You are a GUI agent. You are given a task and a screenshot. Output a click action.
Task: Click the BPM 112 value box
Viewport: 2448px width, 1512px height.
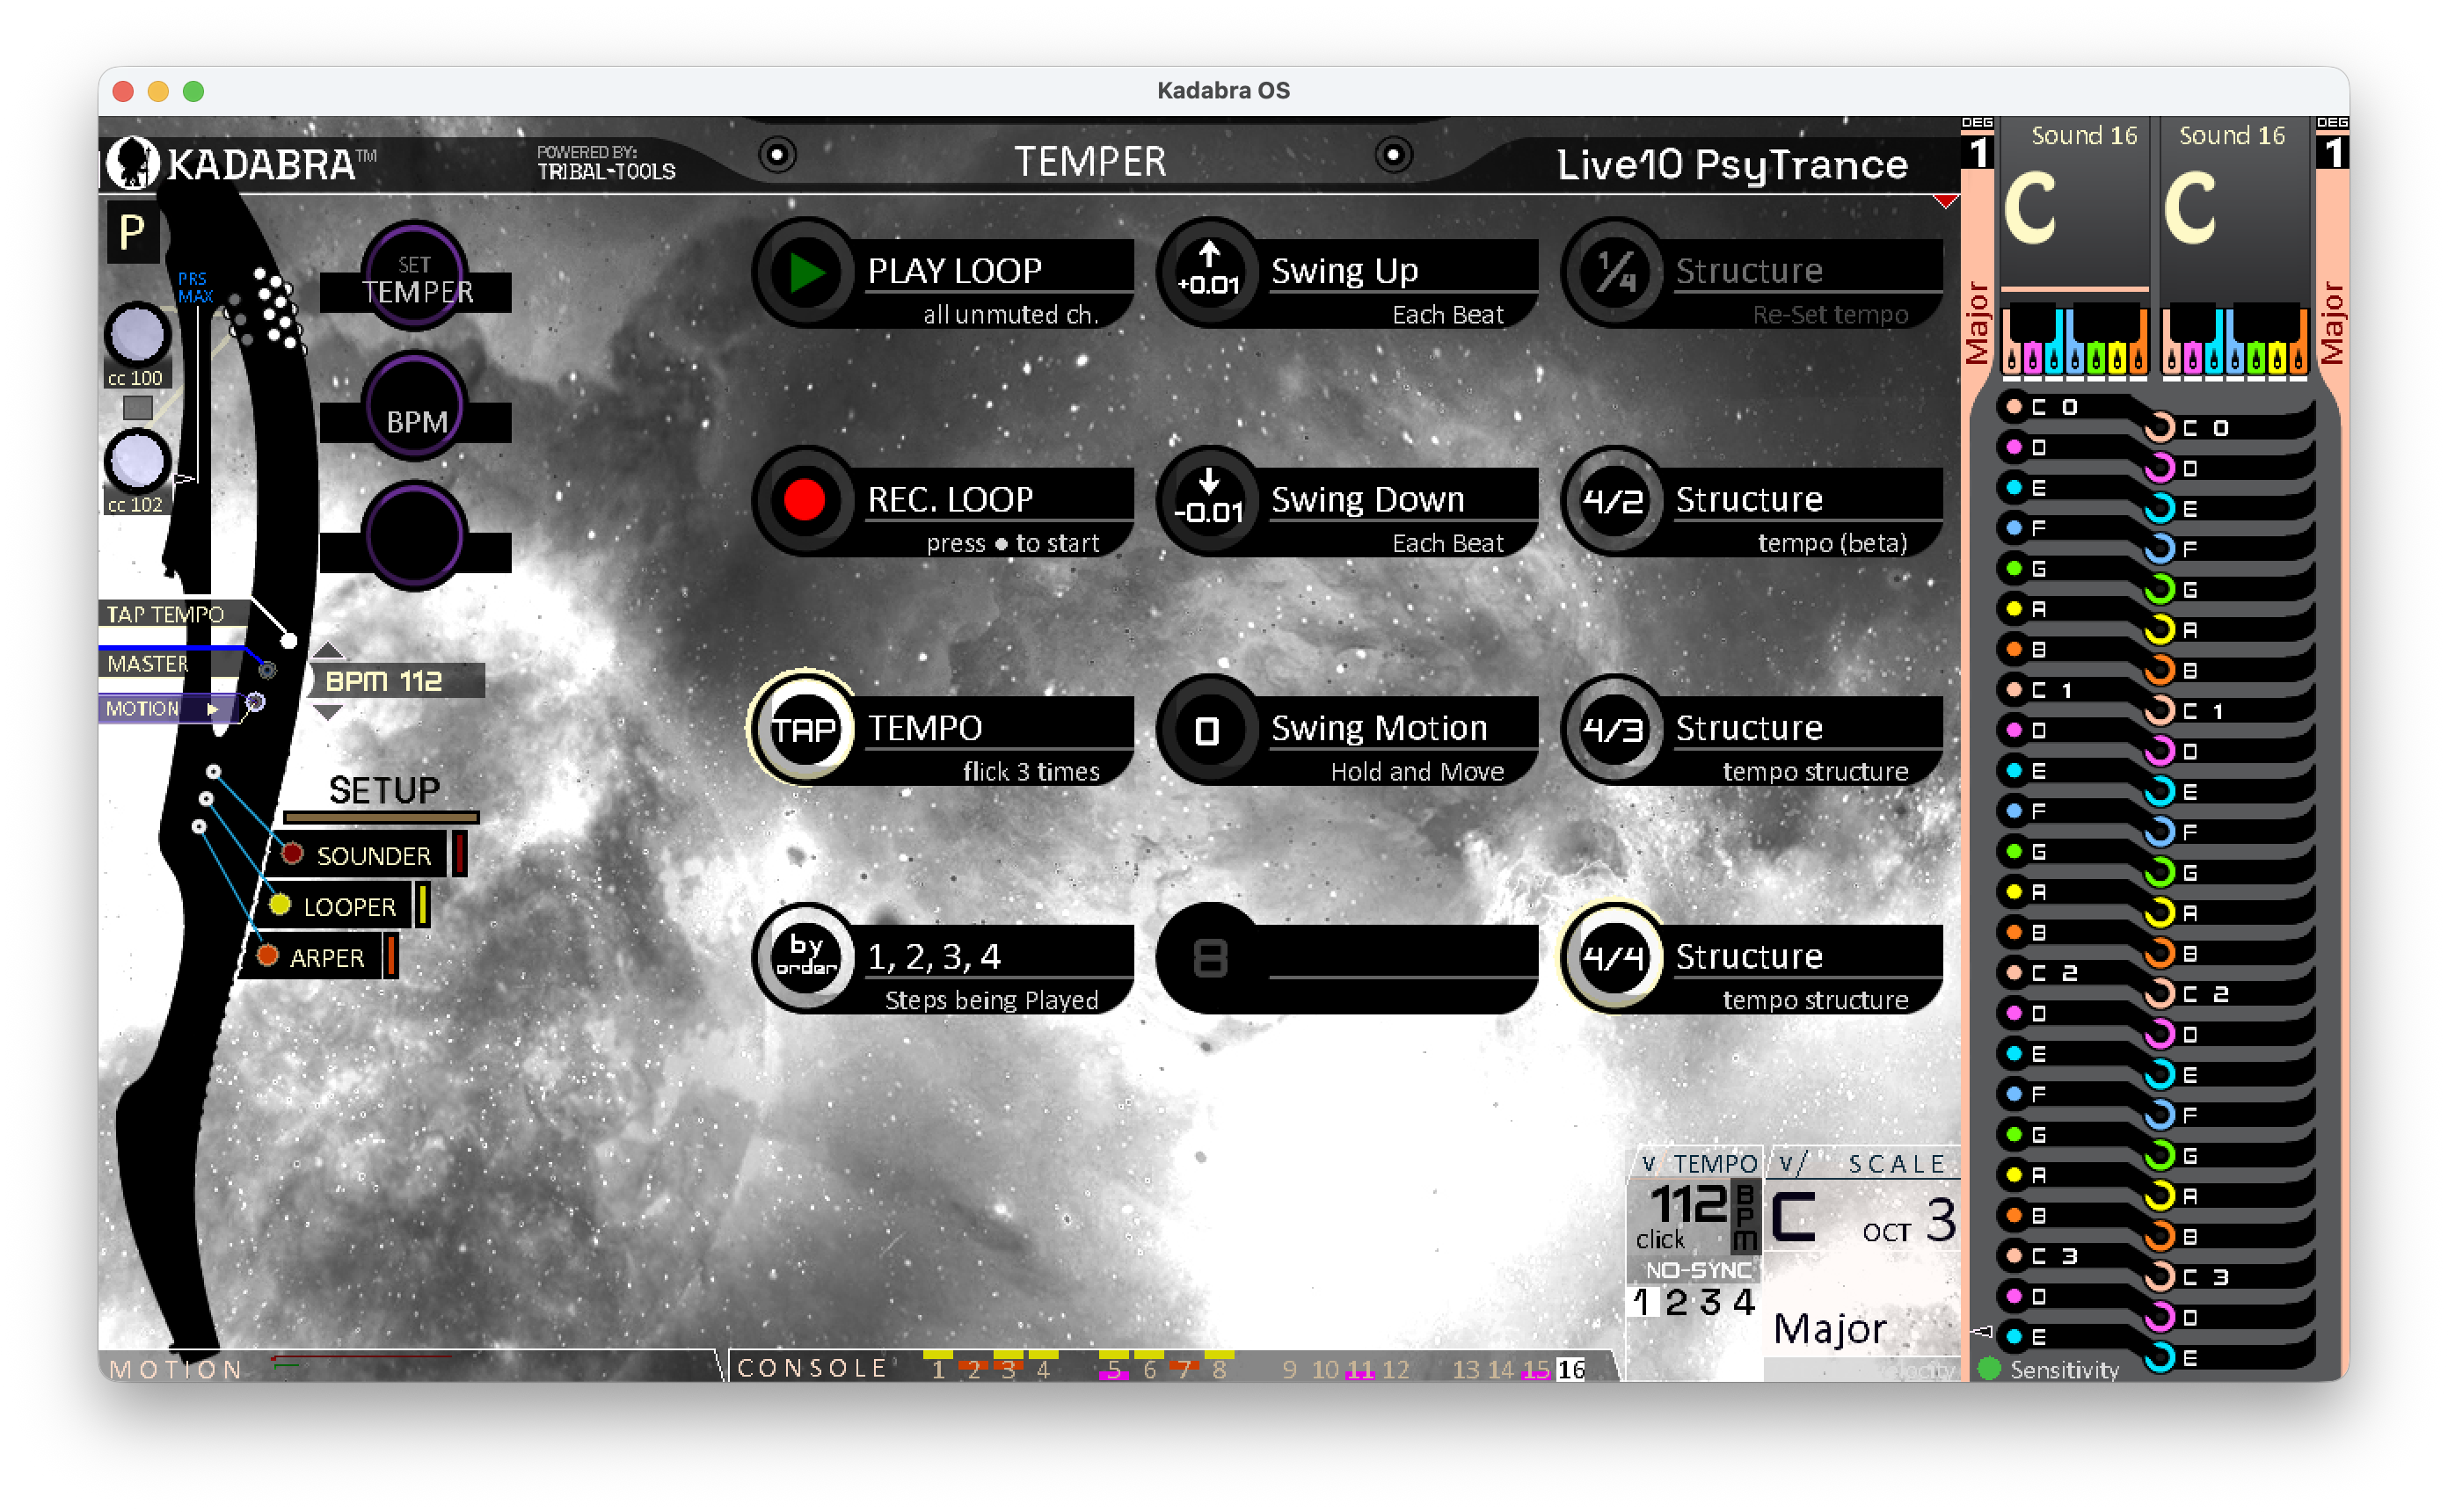(x=397, y=681)
